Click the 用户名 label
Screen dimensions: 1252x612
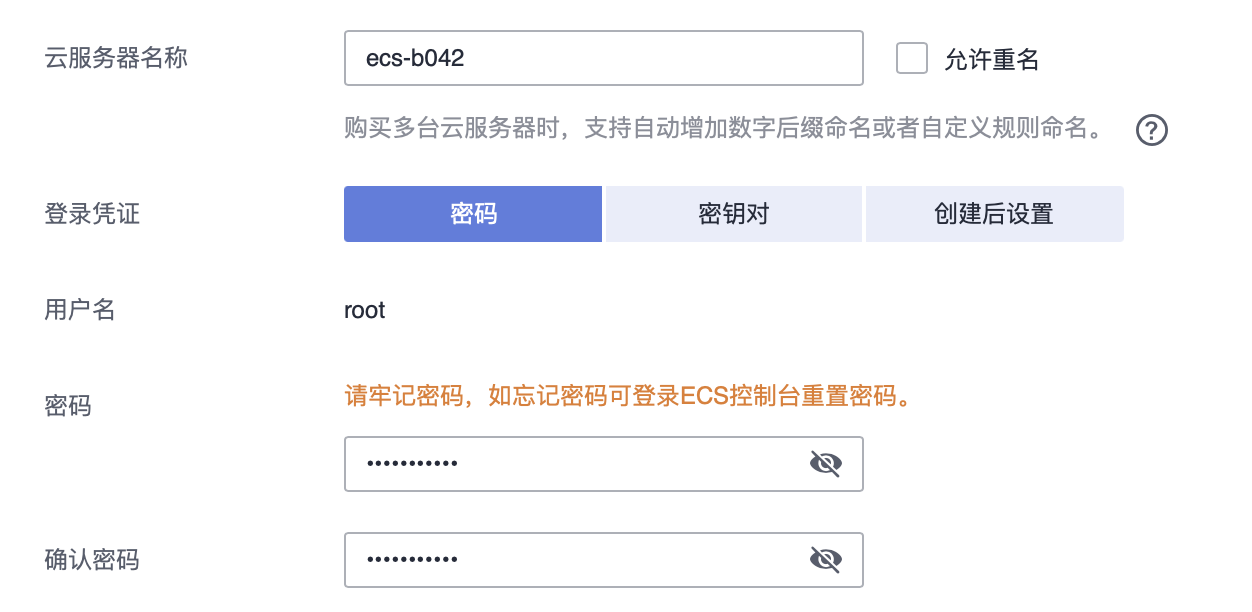pos(80,310)
